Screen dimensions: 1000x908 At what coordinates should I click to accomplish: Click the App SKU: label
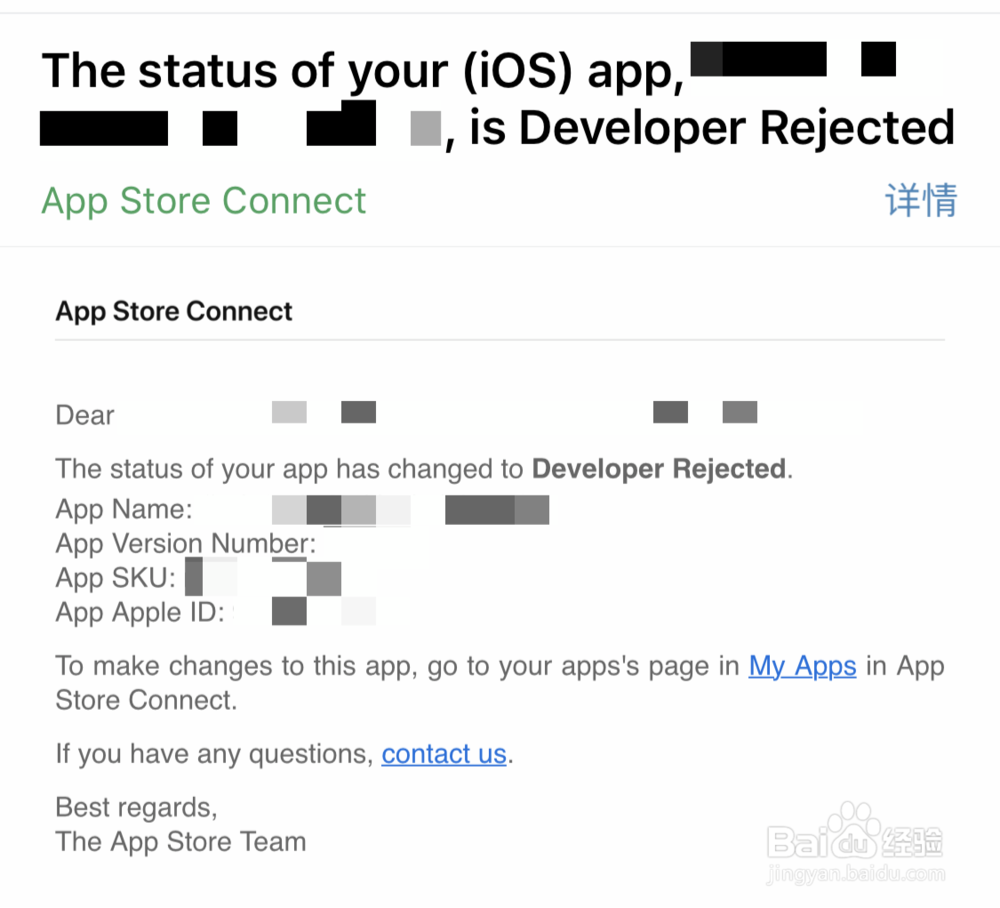coord(115,578)
